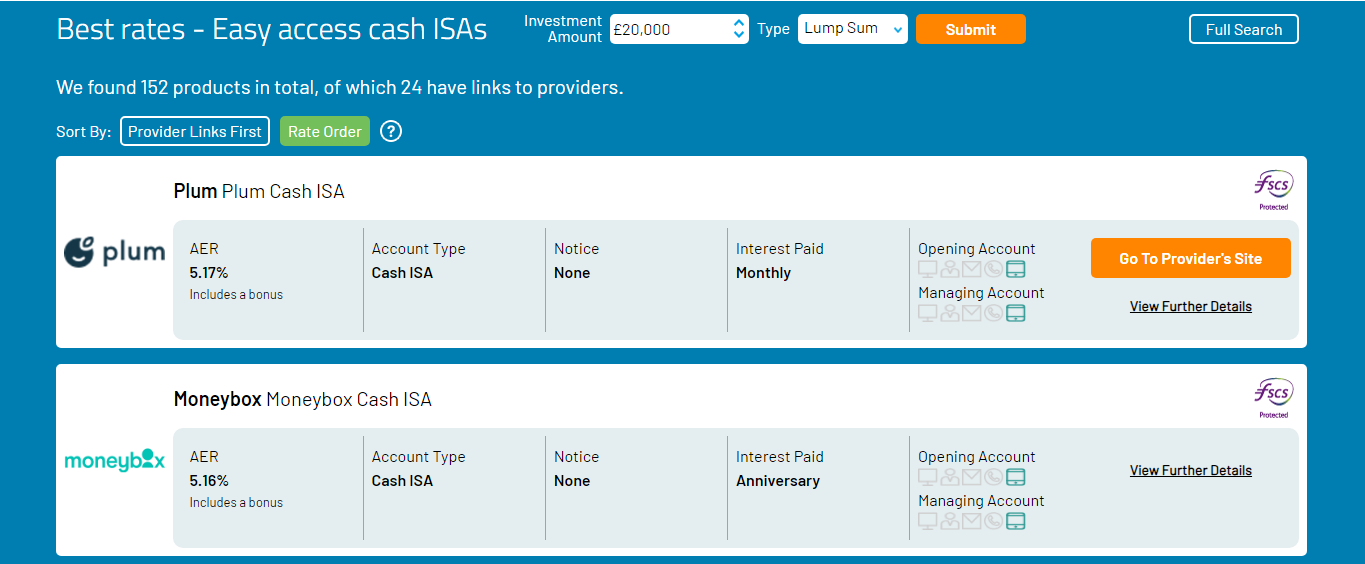Click Plum Managing Account telephone icon

tap(993, 313)
